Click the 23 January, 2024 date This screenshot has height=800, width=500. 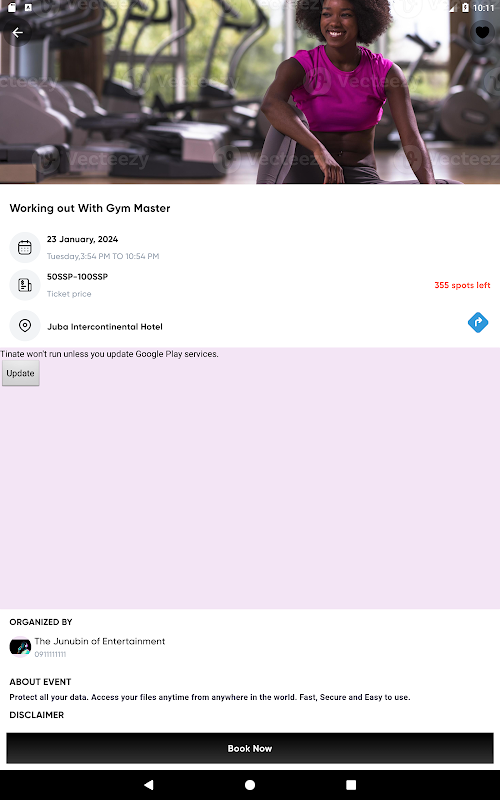(x=82, y=239)
